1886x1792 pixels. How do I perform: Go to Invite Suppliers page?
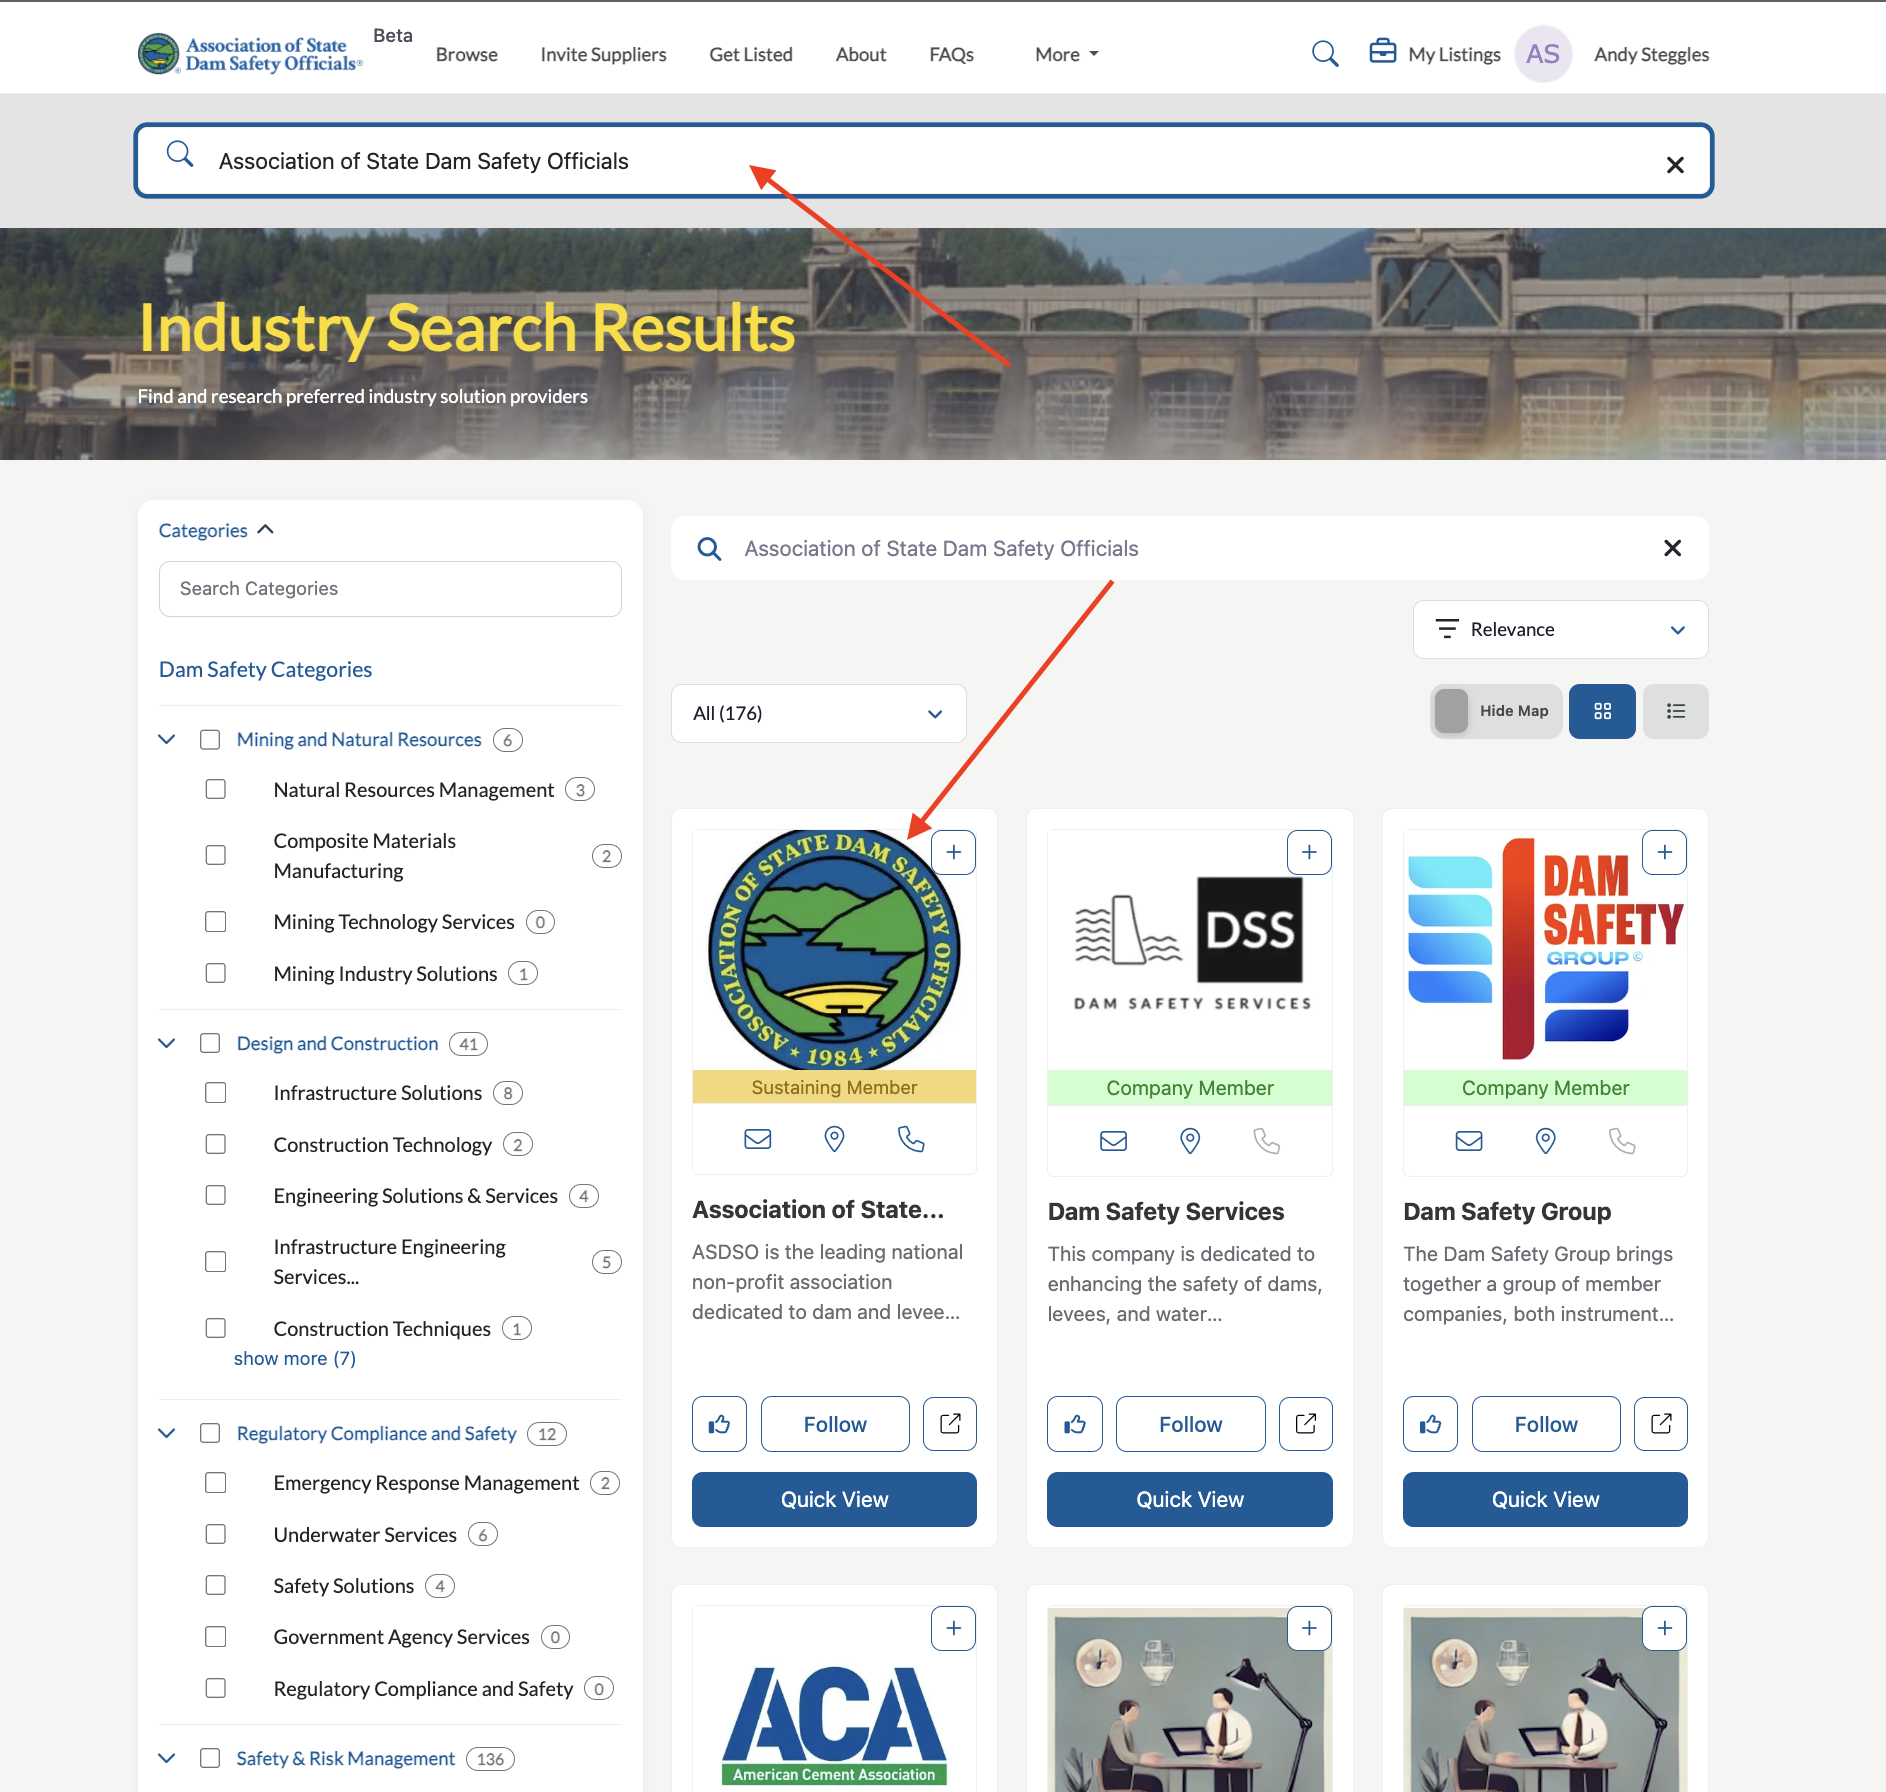(603, 55)
